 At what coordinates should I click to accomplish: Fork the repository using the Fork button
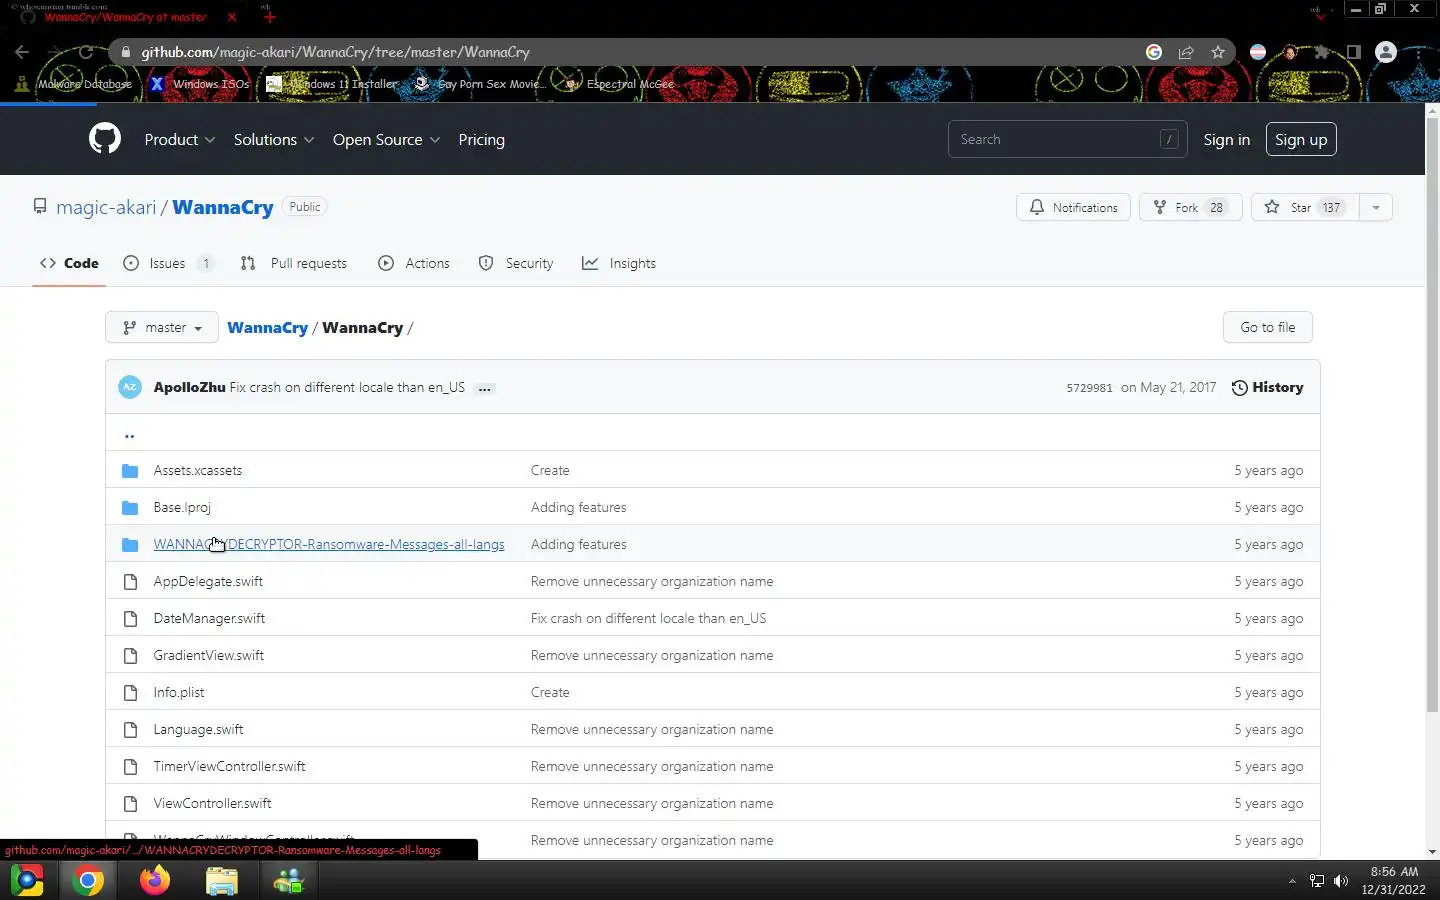(1190, 207)
